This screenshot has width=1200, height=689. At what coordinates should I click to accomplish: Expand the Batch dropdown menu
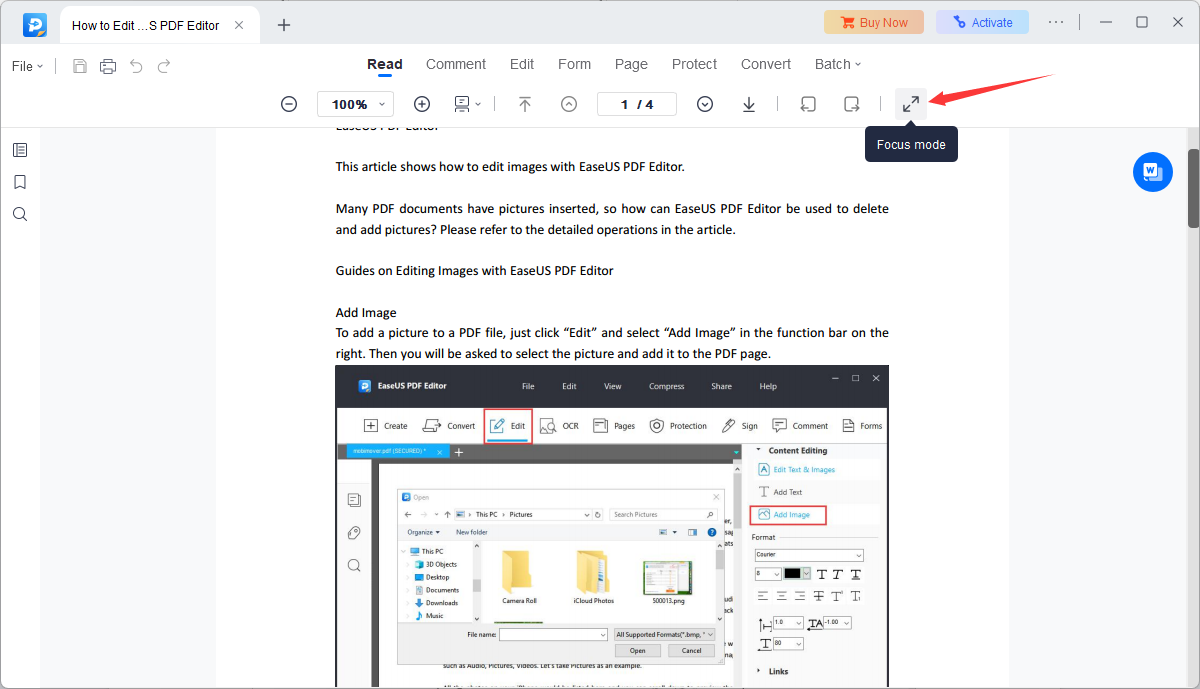click(x=838, y=64)
